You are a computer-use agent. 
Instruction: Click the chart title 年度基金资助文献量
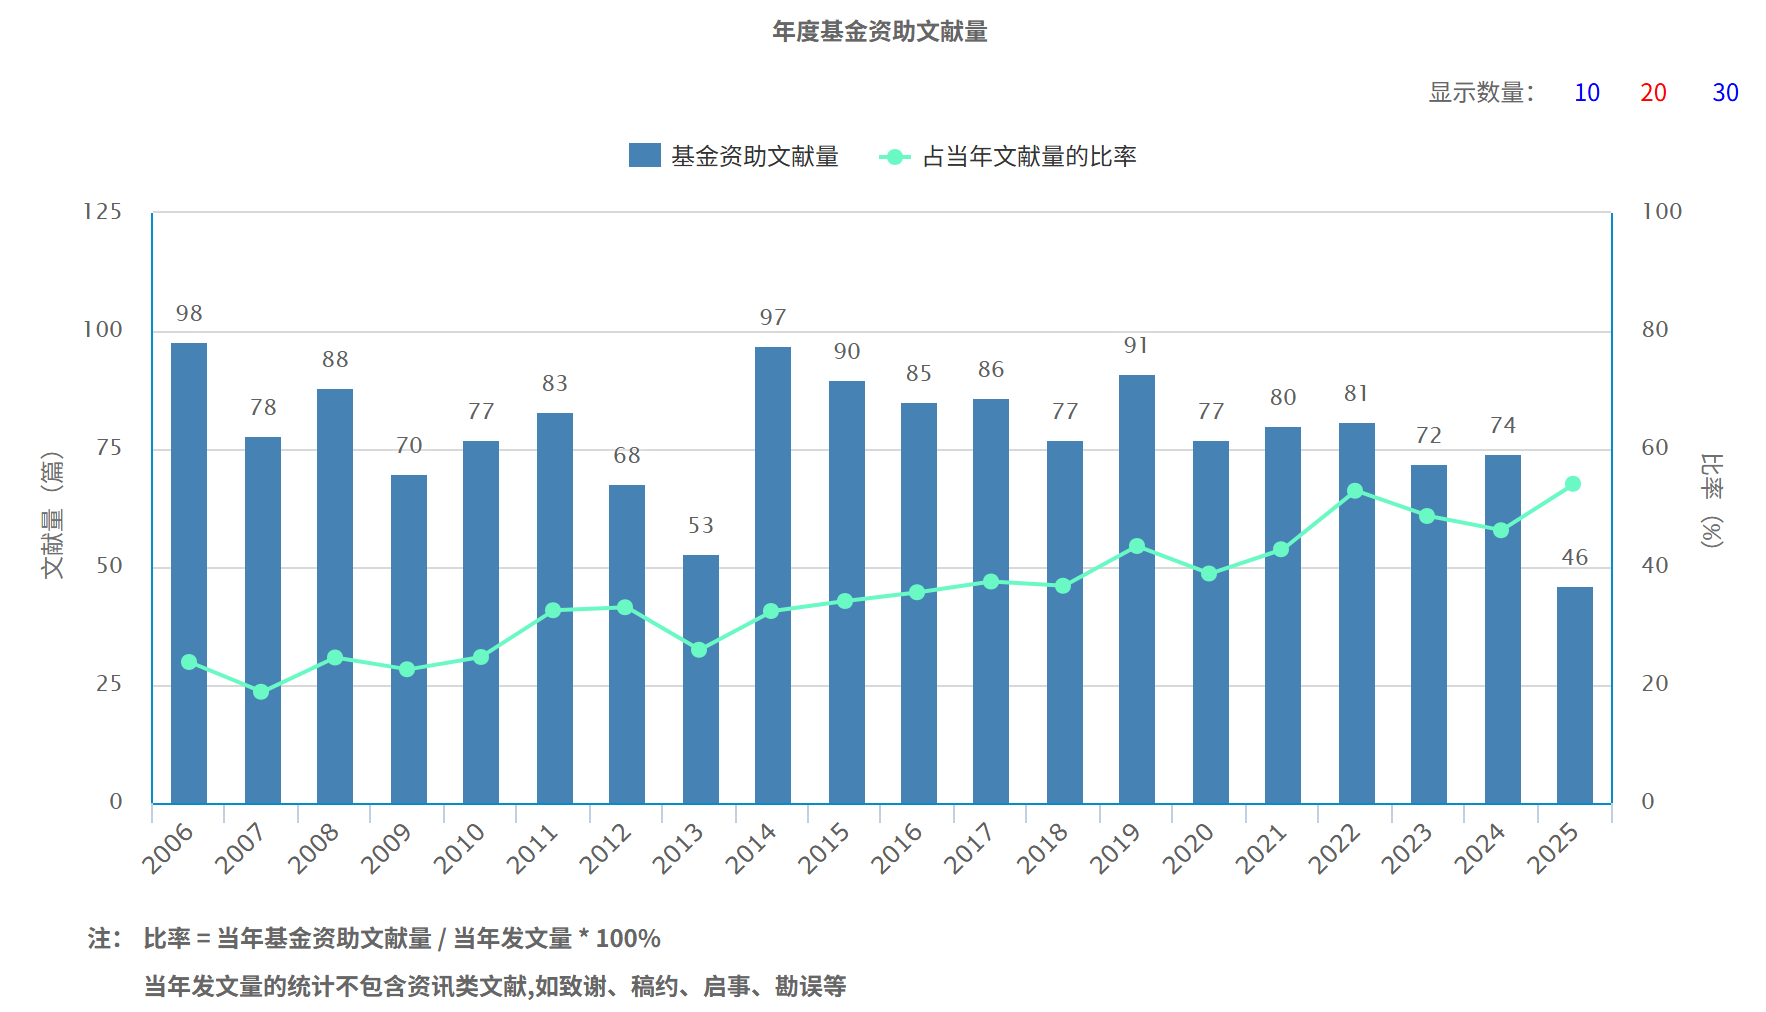(879, 32)
